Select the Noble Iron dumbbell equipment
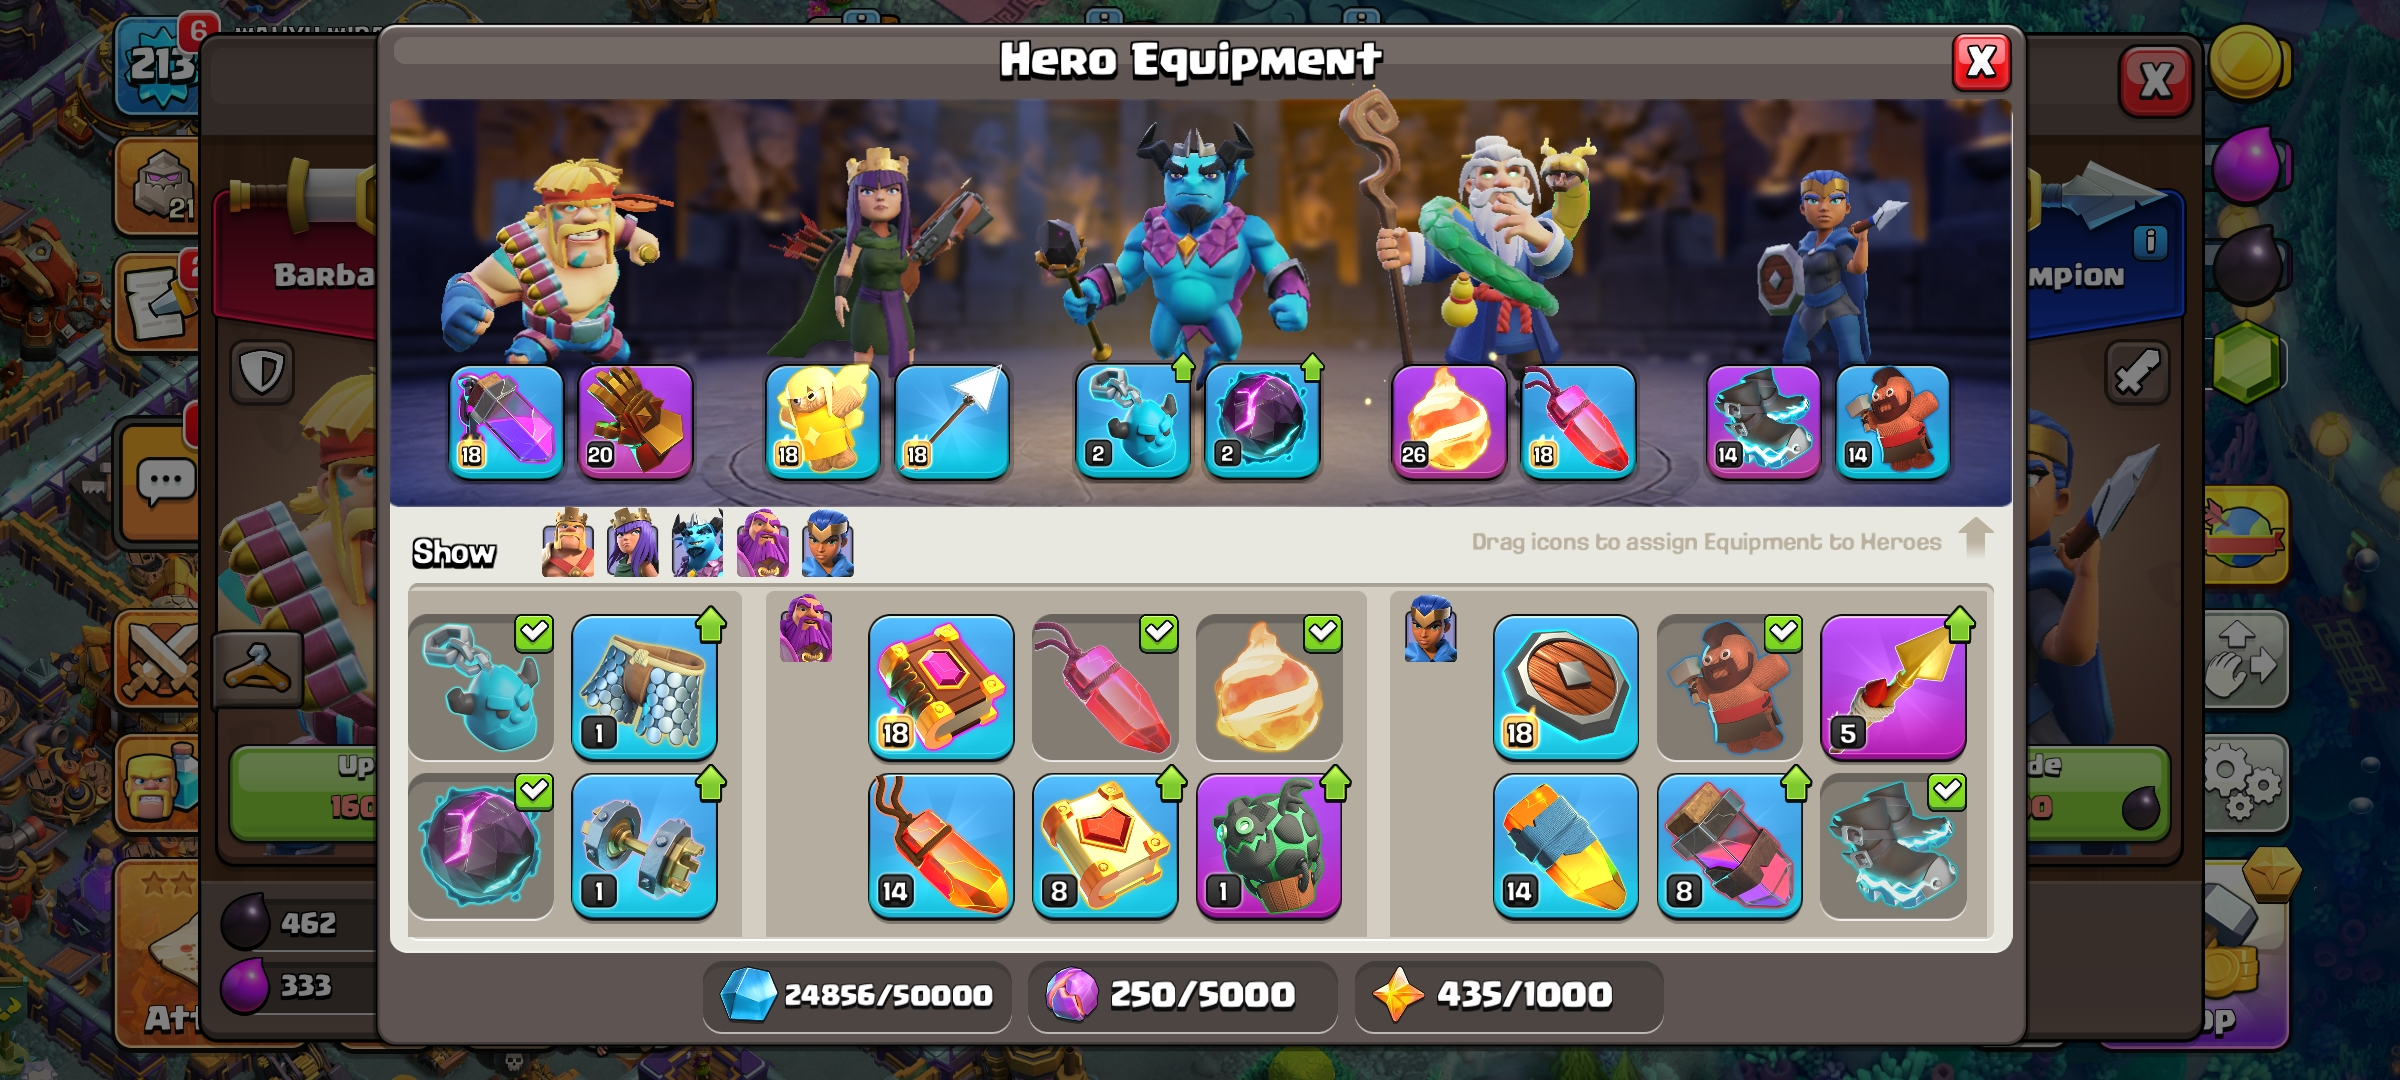The height and width of the screenshot is (1080, 2400). point(644,847)
